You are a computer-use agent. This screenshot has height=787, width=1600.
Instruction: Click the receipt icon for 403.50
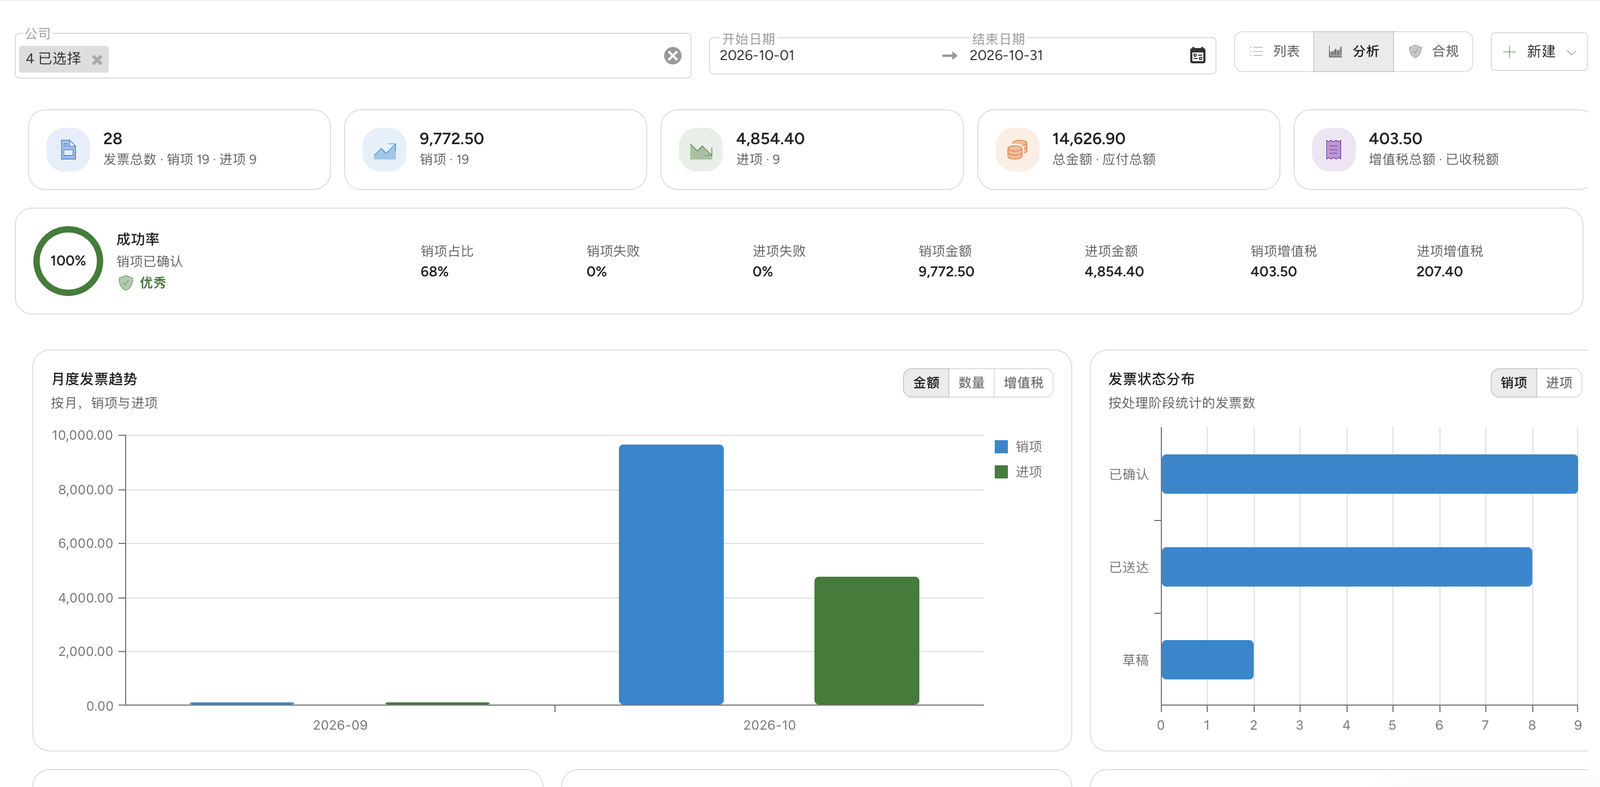pyautogui.click(x=1334, y=150)
